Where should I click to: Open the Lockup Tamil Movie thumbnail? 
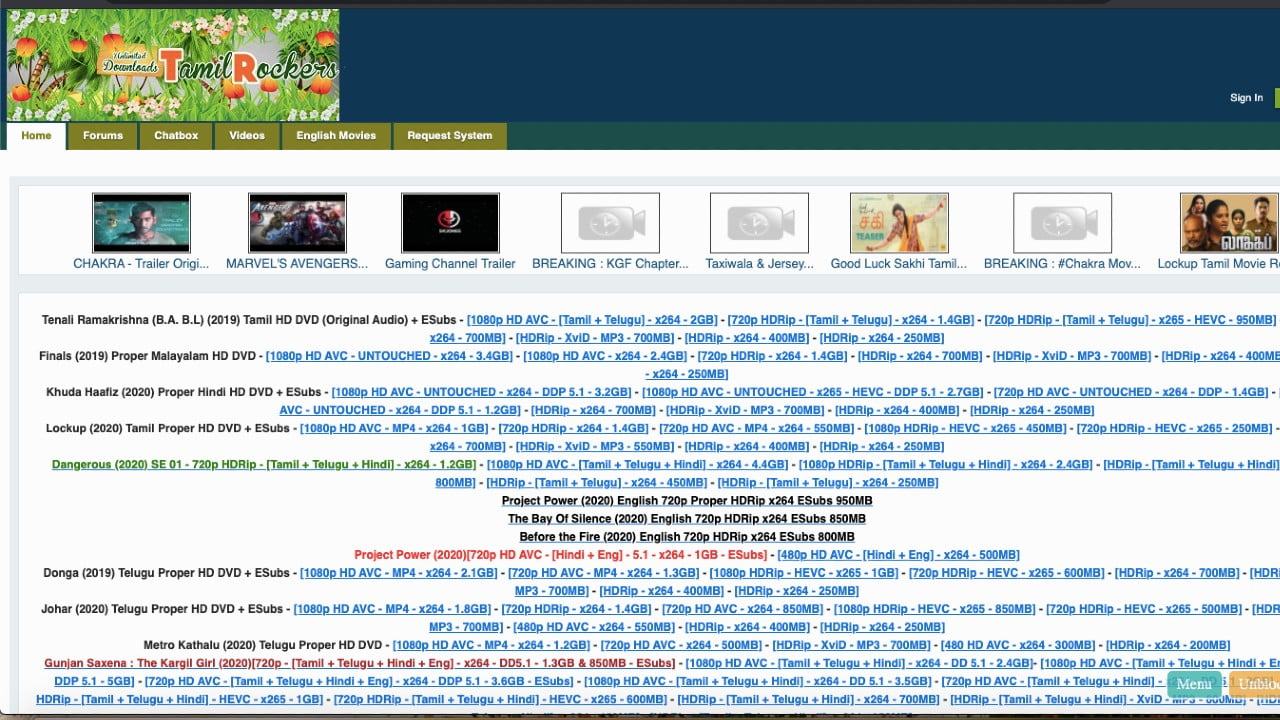pos(1229,223)
